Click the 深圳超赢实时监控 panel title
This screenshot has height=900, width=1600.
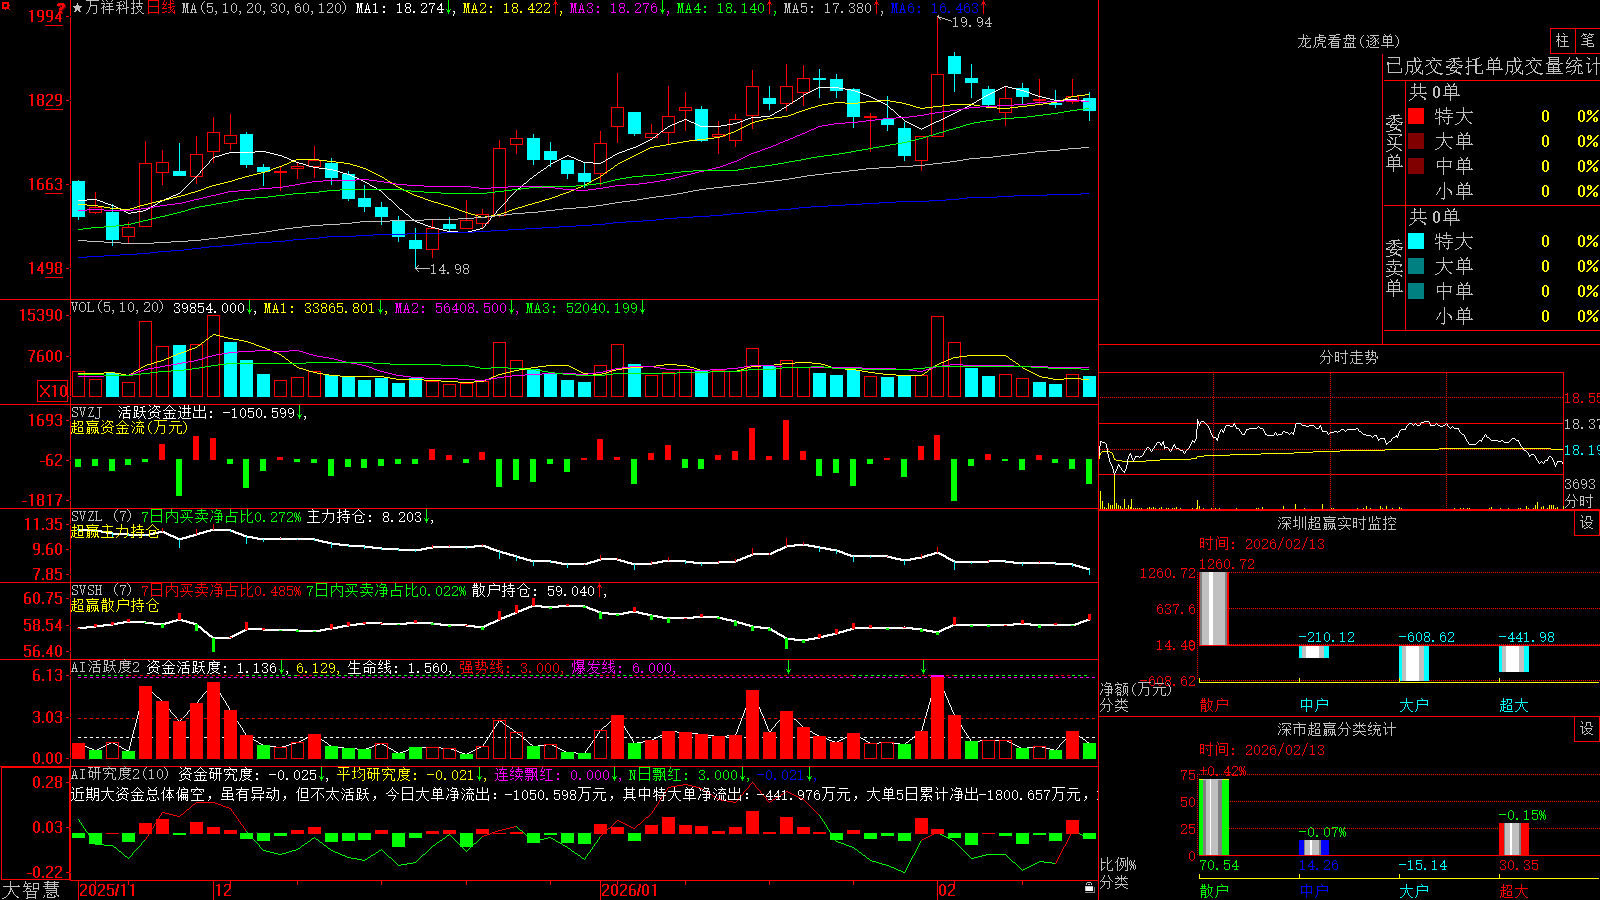pos(1336,523)
